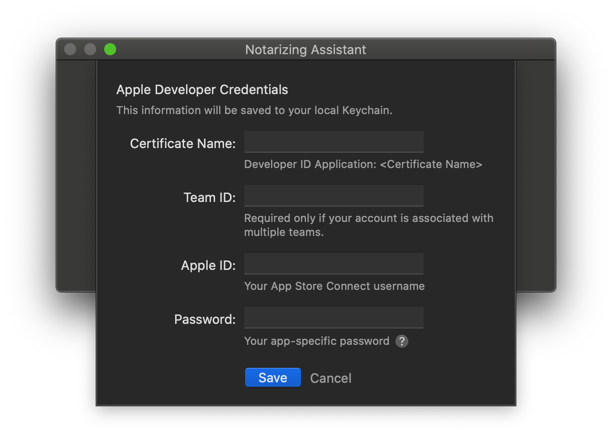Click the 'Developer ID Application' hint text

[363, 164]
